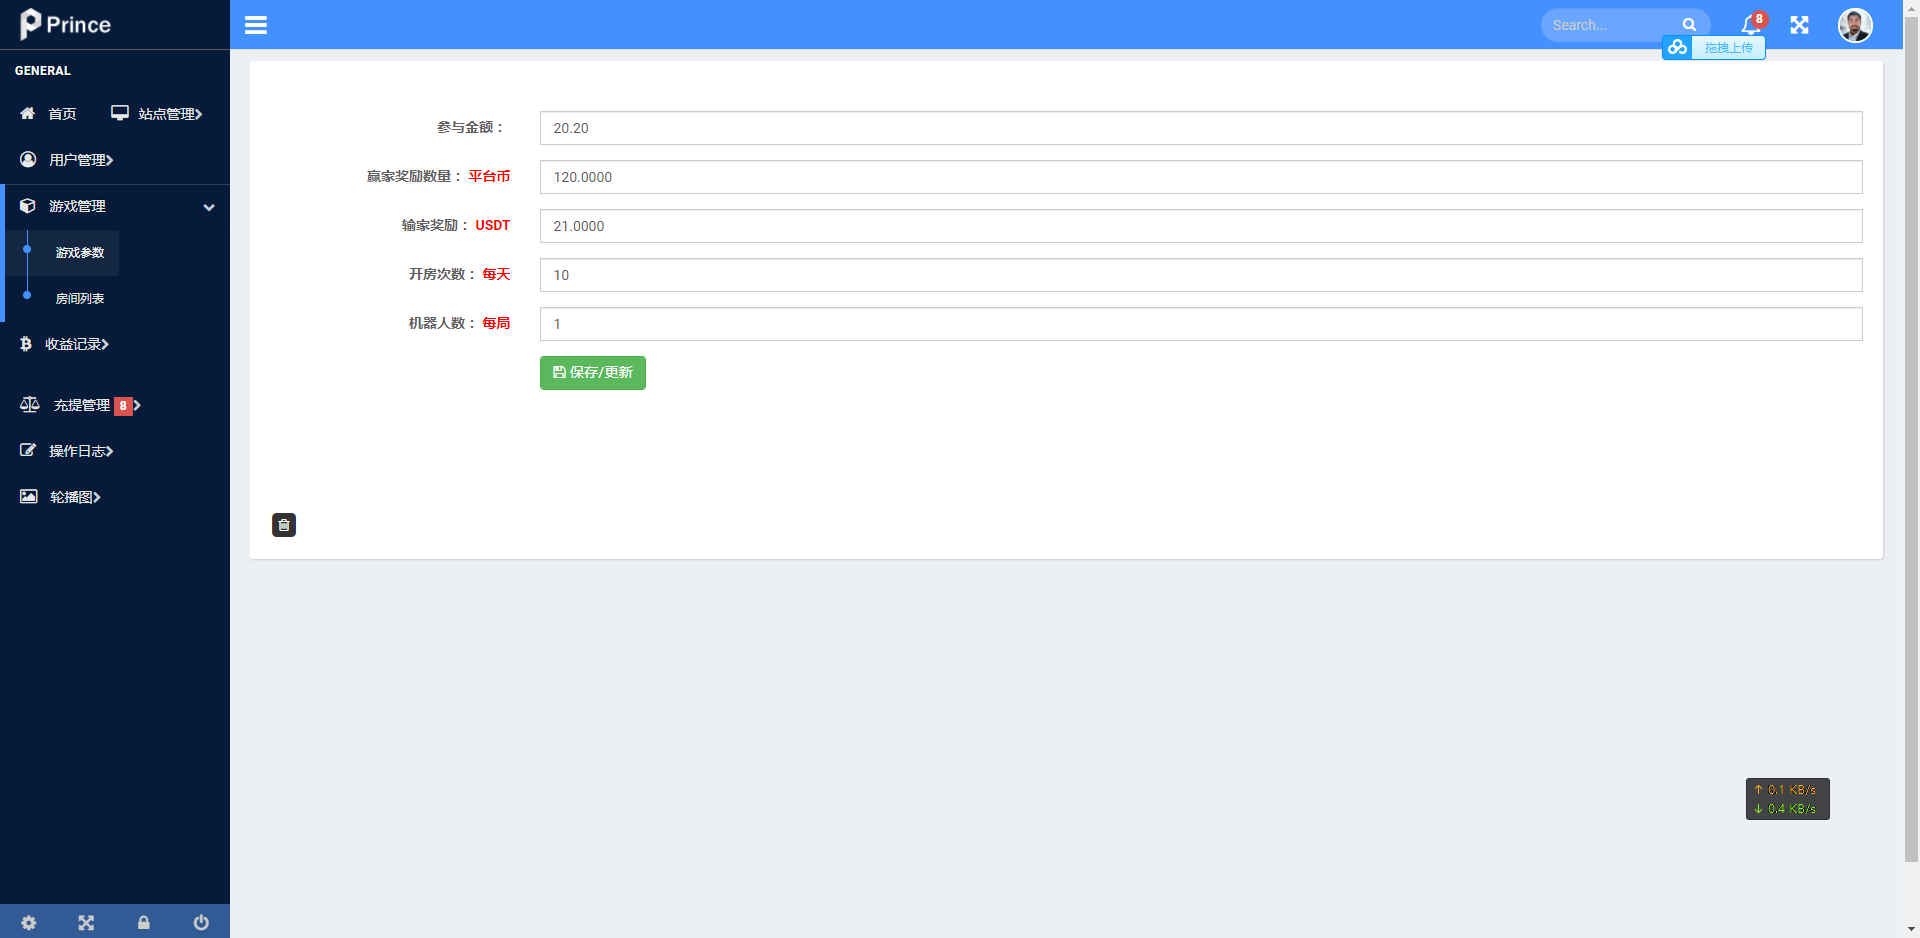Click the lock icon in sidebar footer
The width and height of the screenshot is (1920, 938).
pos(144,922)
